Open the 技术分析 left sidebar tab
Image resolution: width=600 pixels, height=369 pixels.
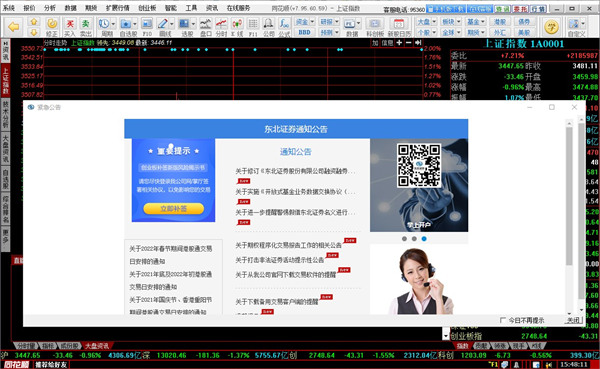pos(5,114)
